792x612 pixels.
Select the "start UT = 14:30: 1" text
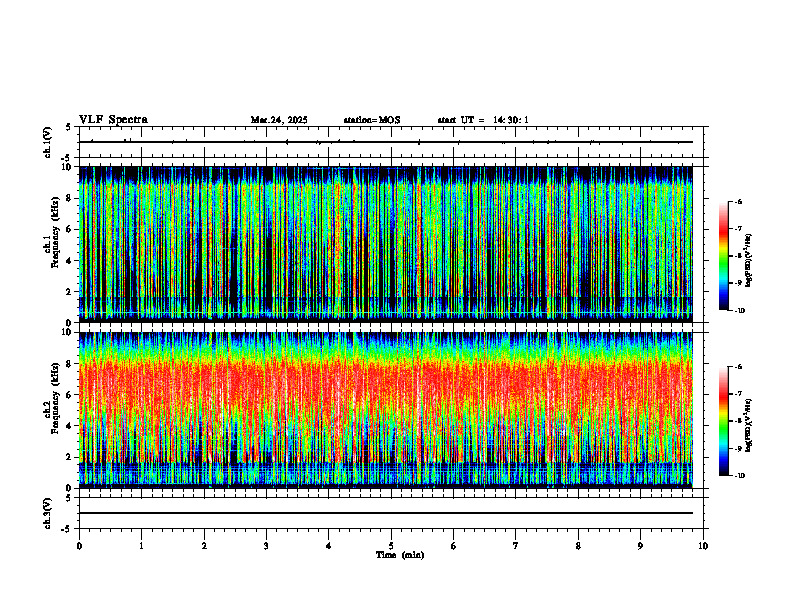(x=483, y=120)
